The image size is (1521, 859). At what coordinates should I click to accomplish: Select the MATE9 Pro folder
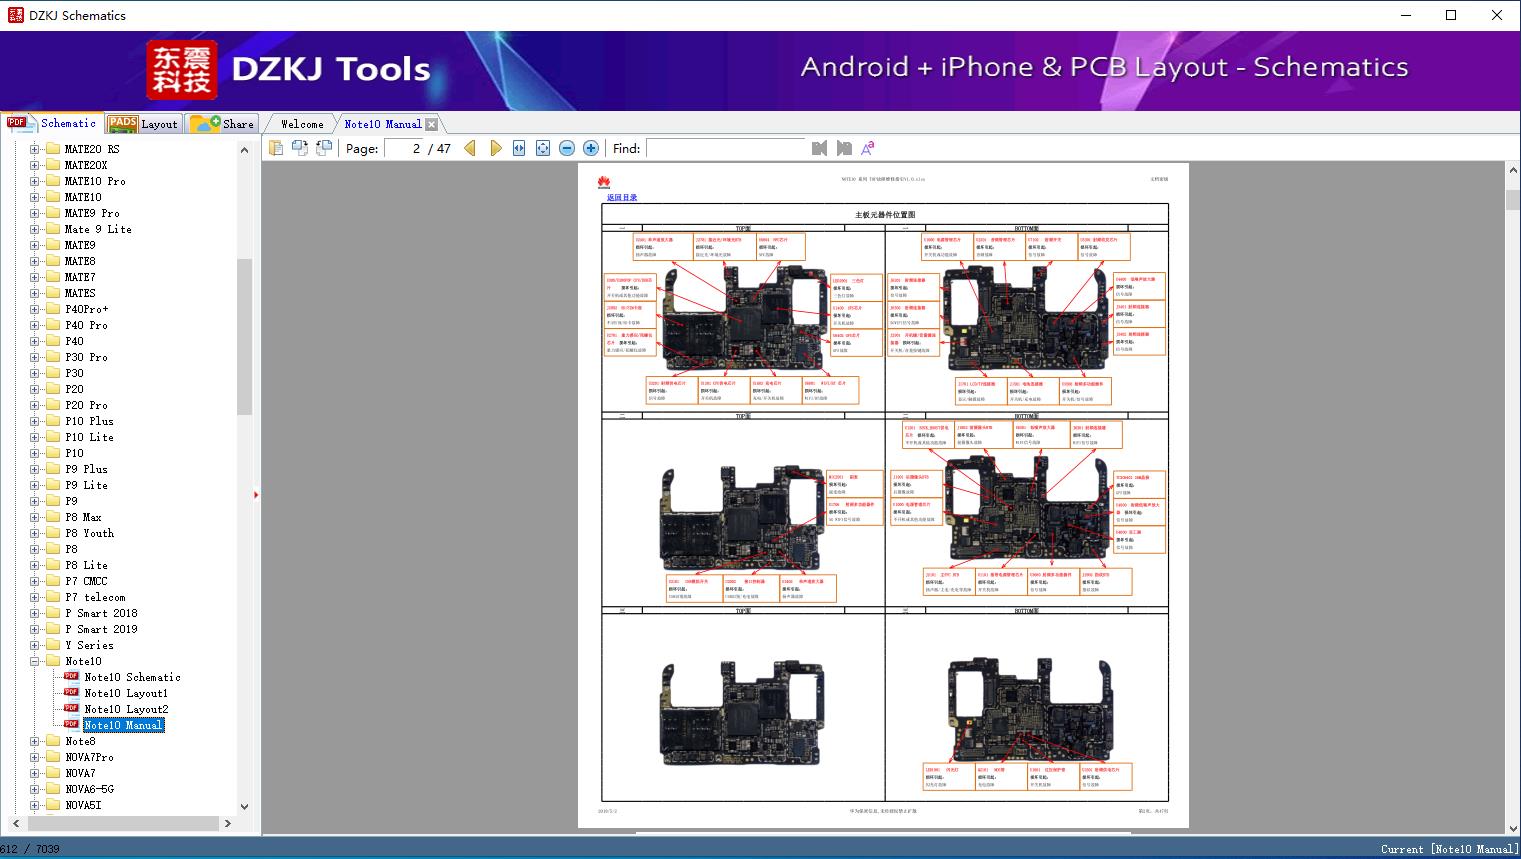[x=92, y=213]
